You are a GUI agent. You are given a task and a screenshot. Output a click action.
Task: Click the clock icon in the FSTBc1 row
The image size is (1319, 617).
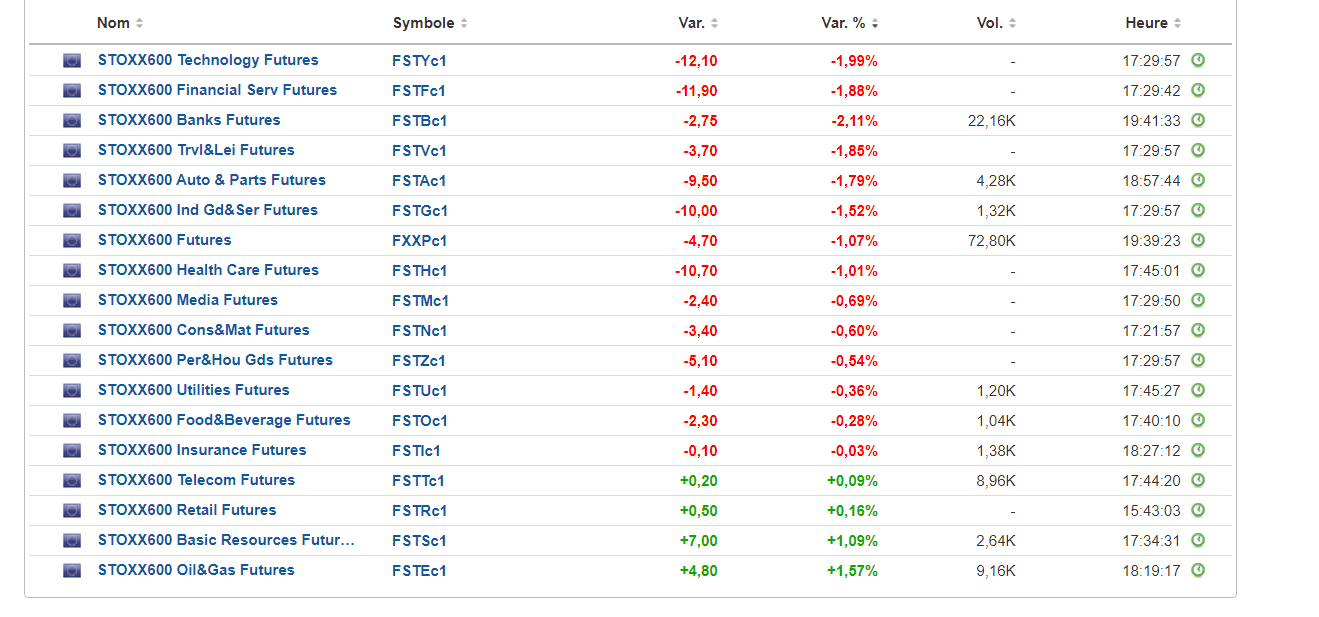coord(1198,120)
